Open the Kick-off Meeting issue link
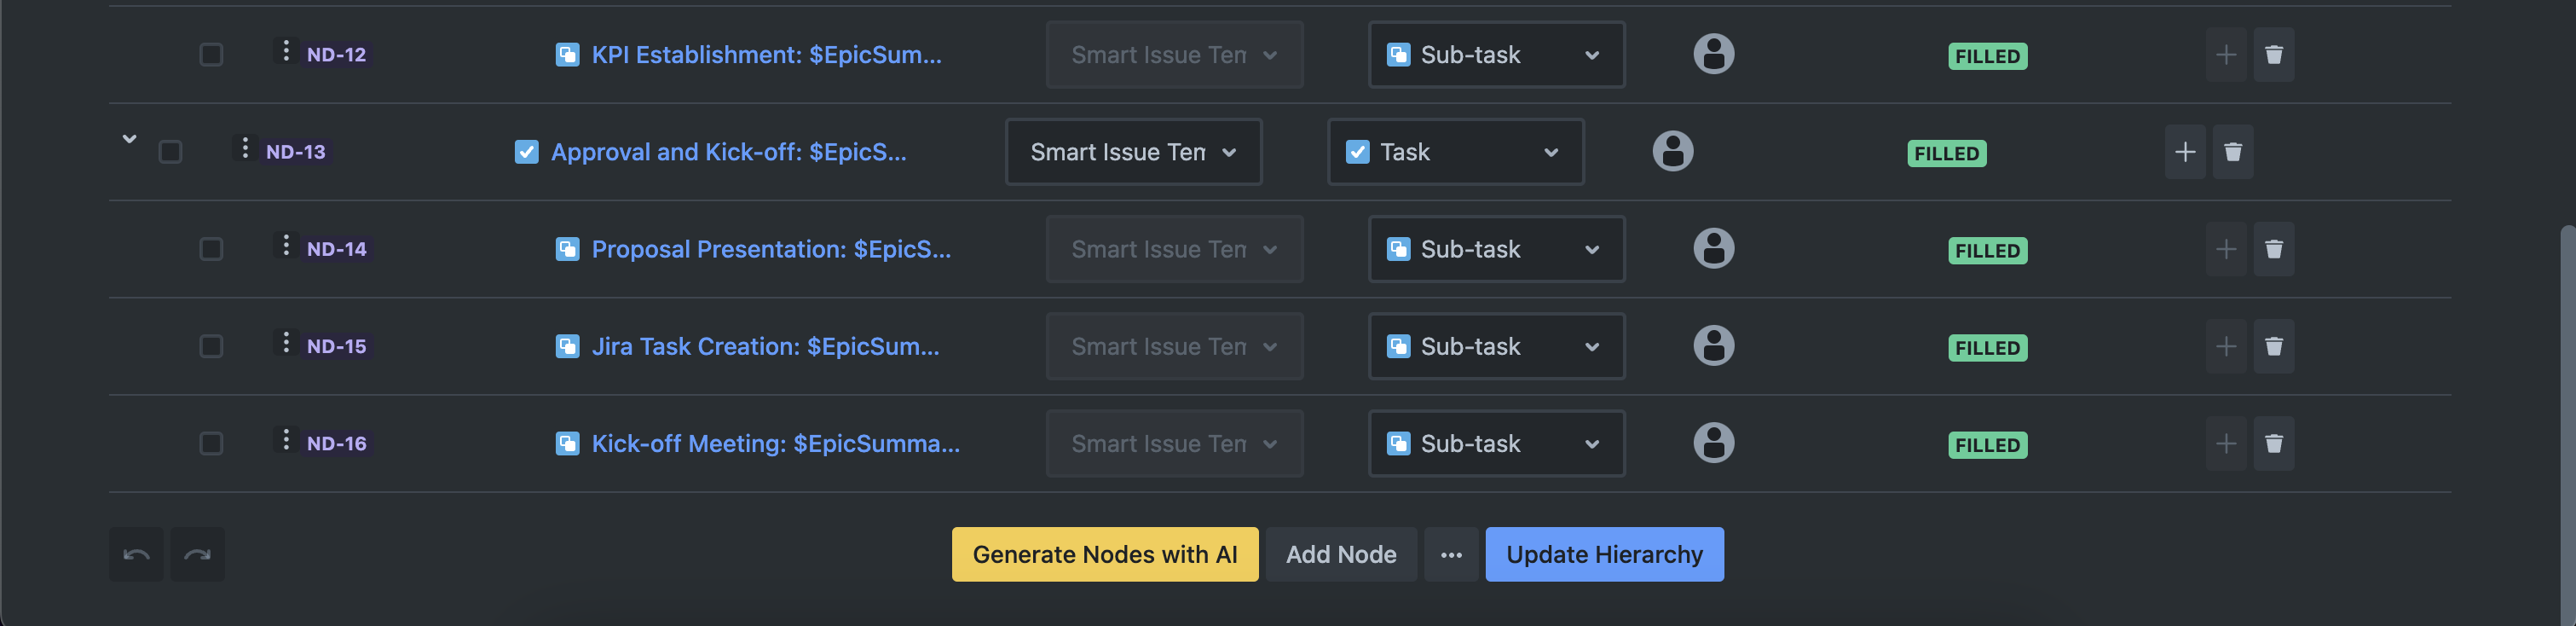Screen dimensions: 2576x626 (775, 443)
